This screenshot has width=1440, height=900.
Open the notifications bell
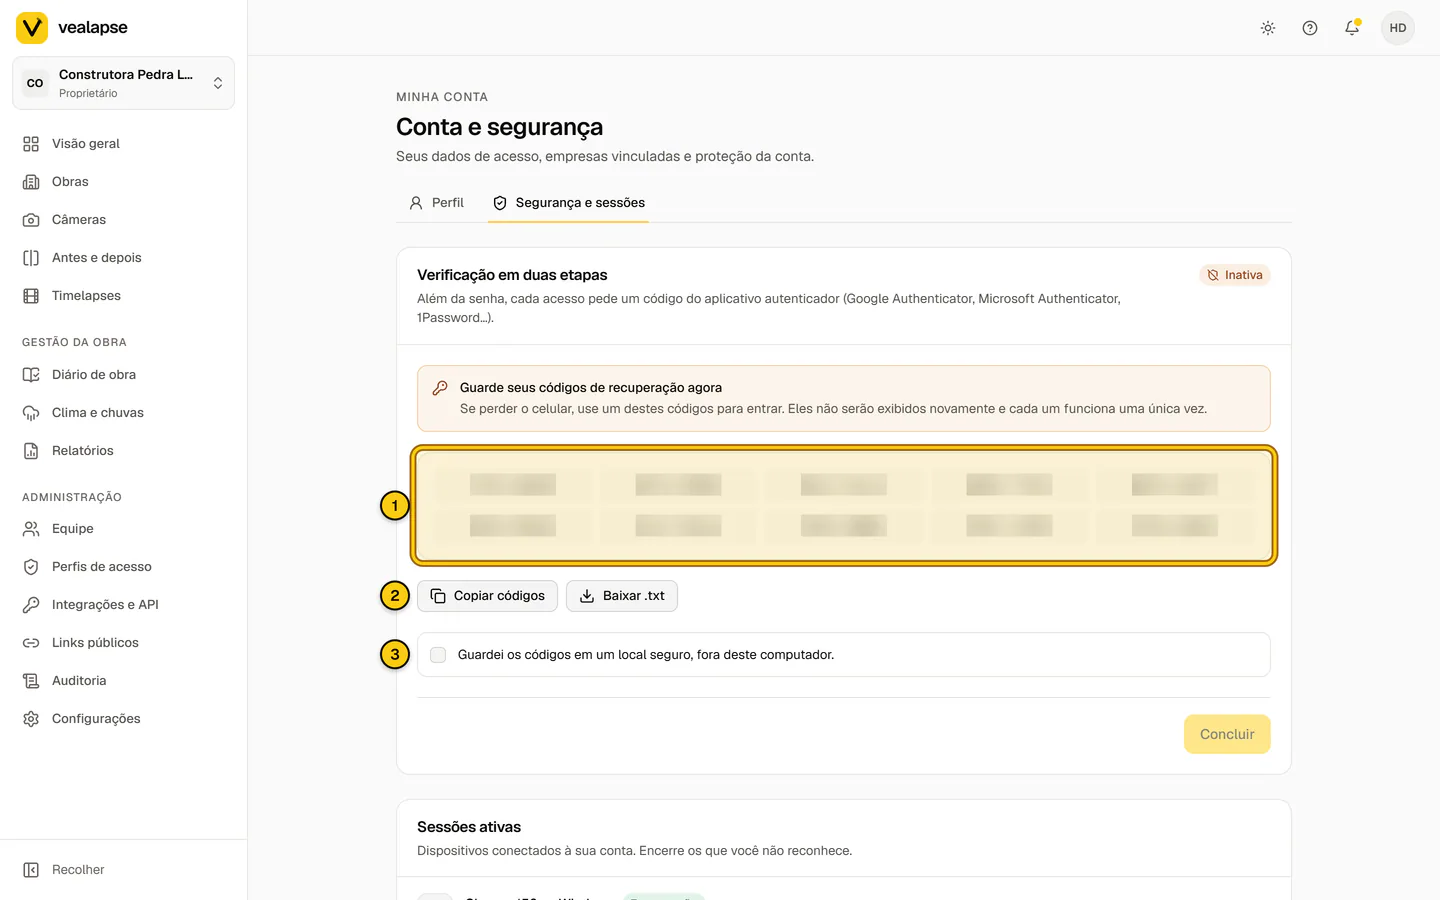[x=1352, y=28]
